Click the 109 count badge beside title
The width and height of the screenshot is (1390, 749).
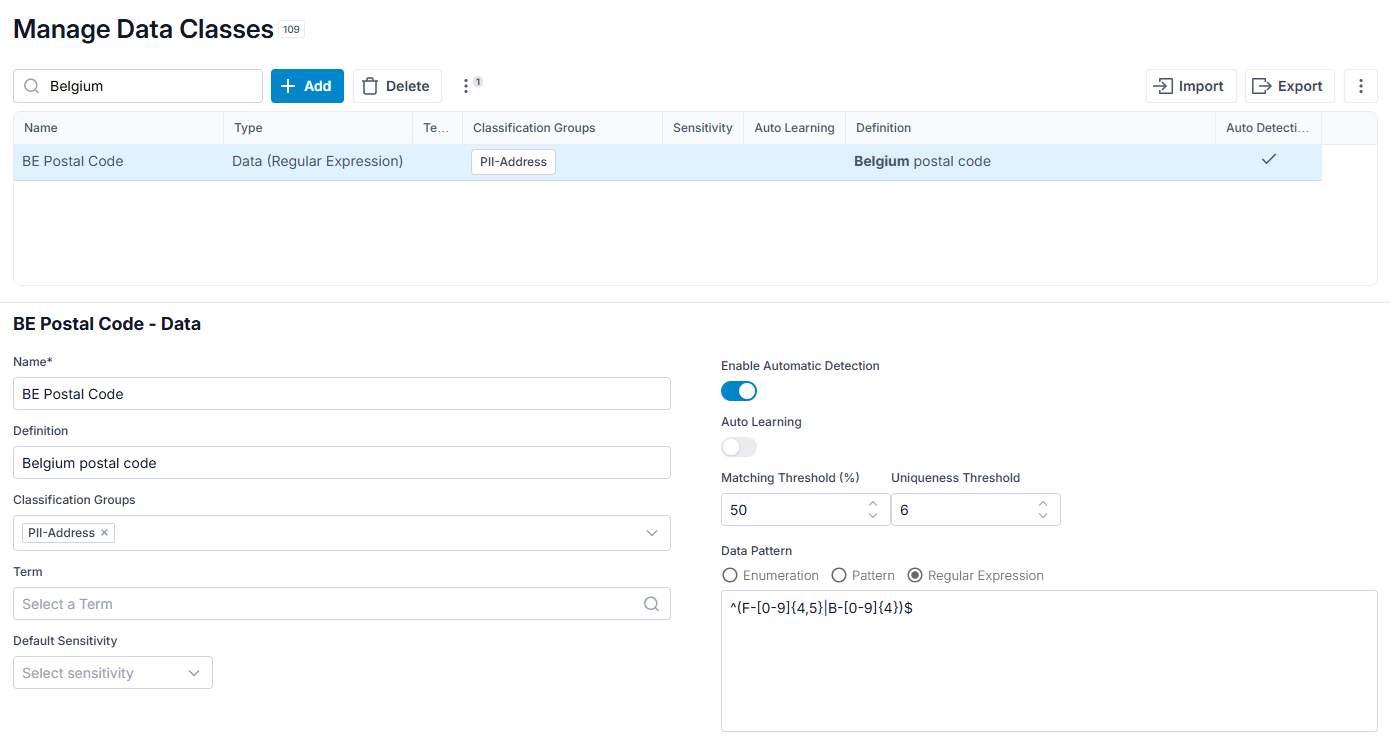291,30
